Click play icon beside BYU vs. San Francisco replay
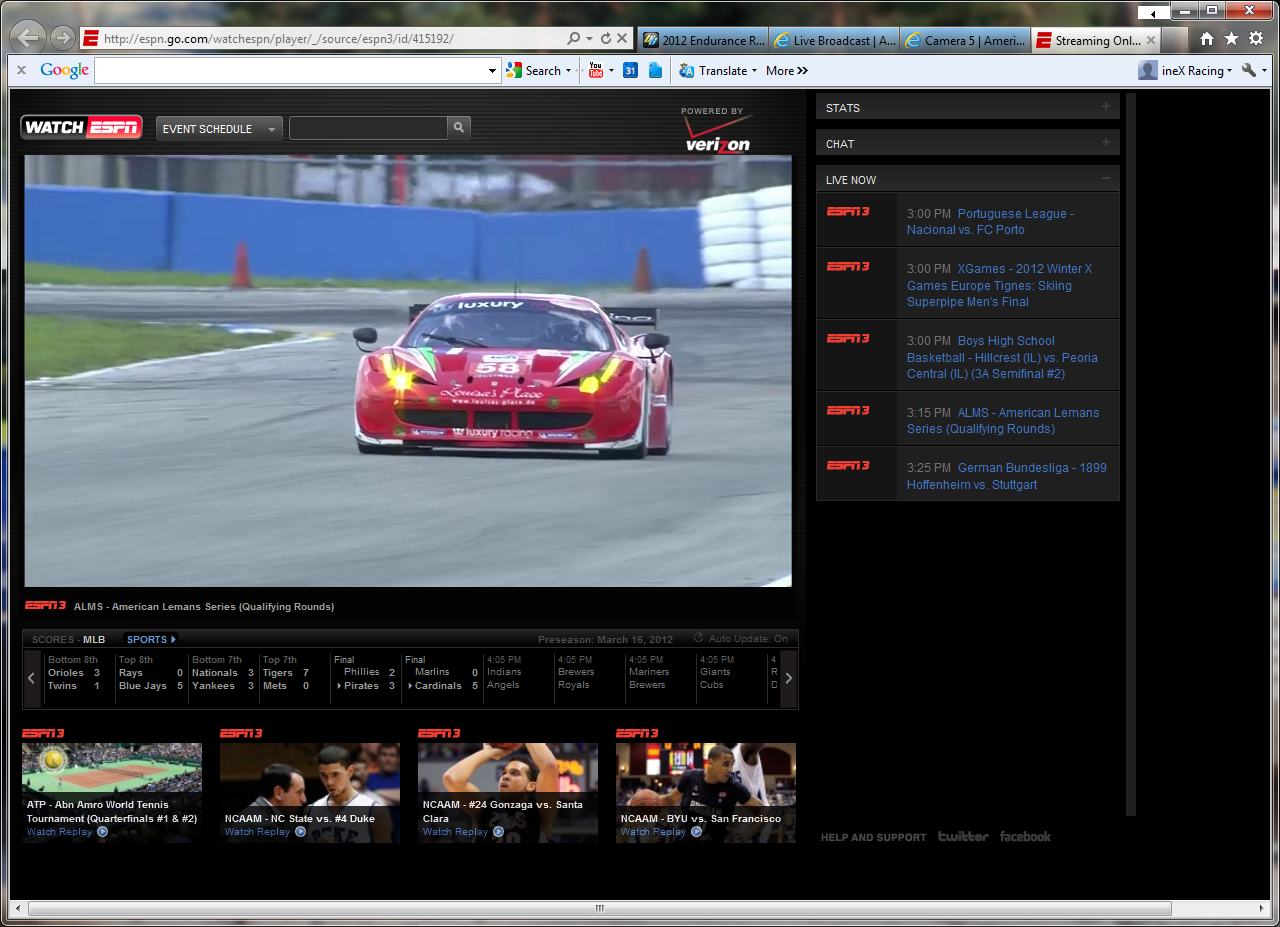Screen dimensions: 1280x927 (x=697, y=832)
